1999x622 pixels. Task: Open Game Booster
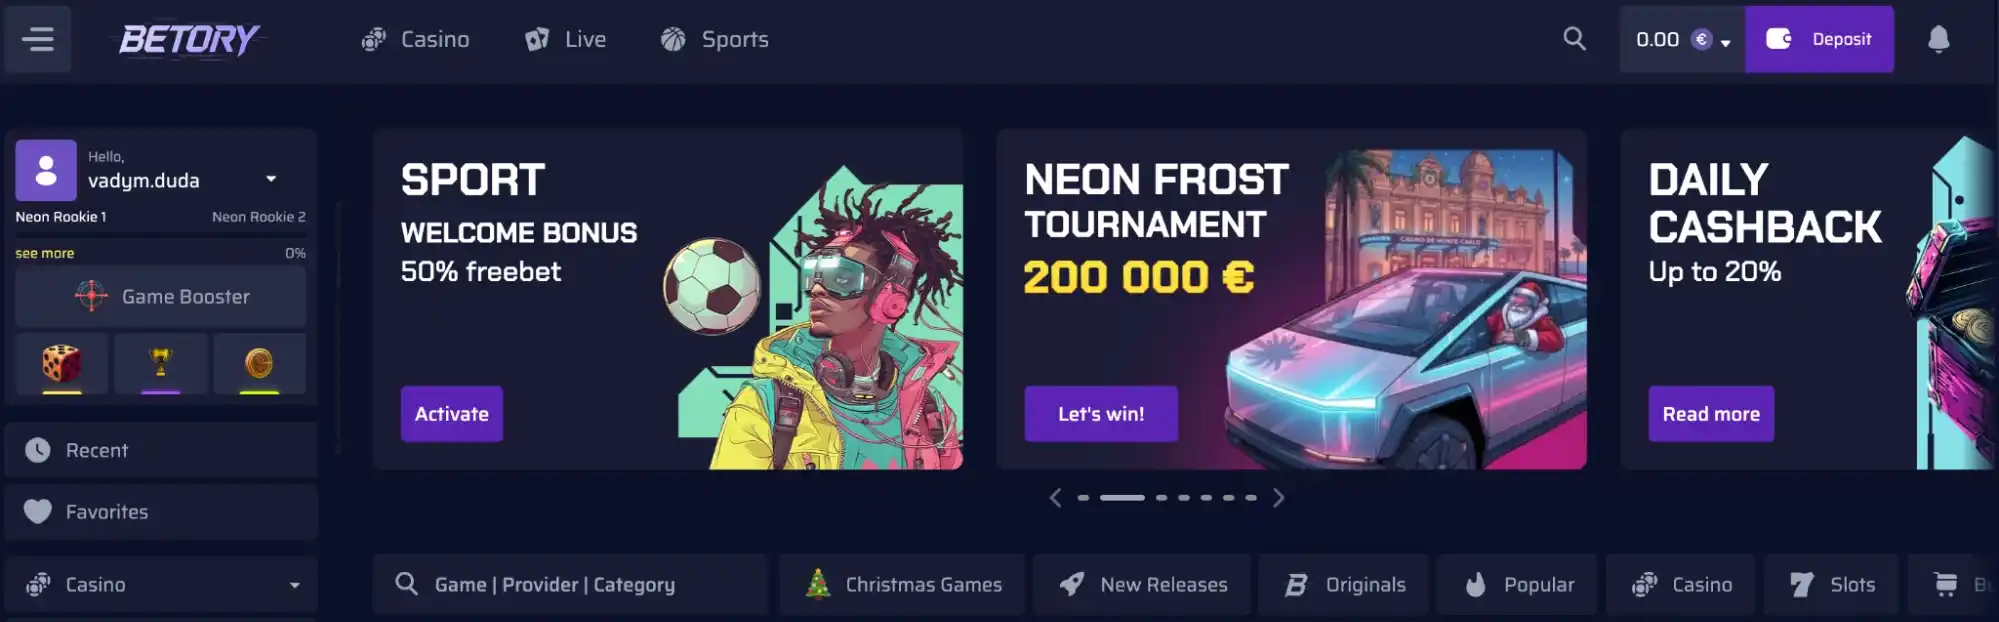tap(161, 297)
